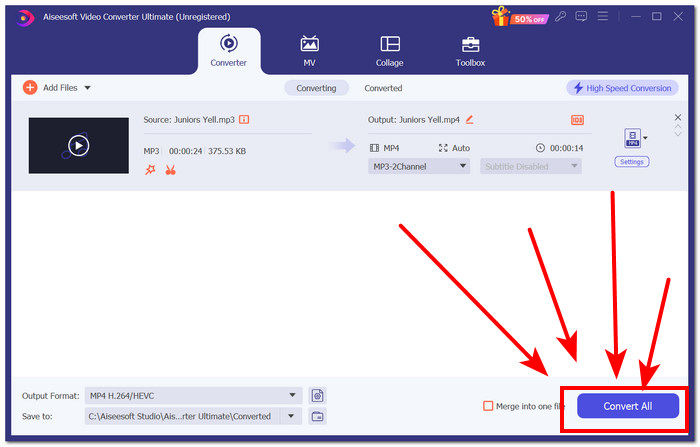Open the cut scissors icon
700x447 pixels.
(x=170, y=170)
